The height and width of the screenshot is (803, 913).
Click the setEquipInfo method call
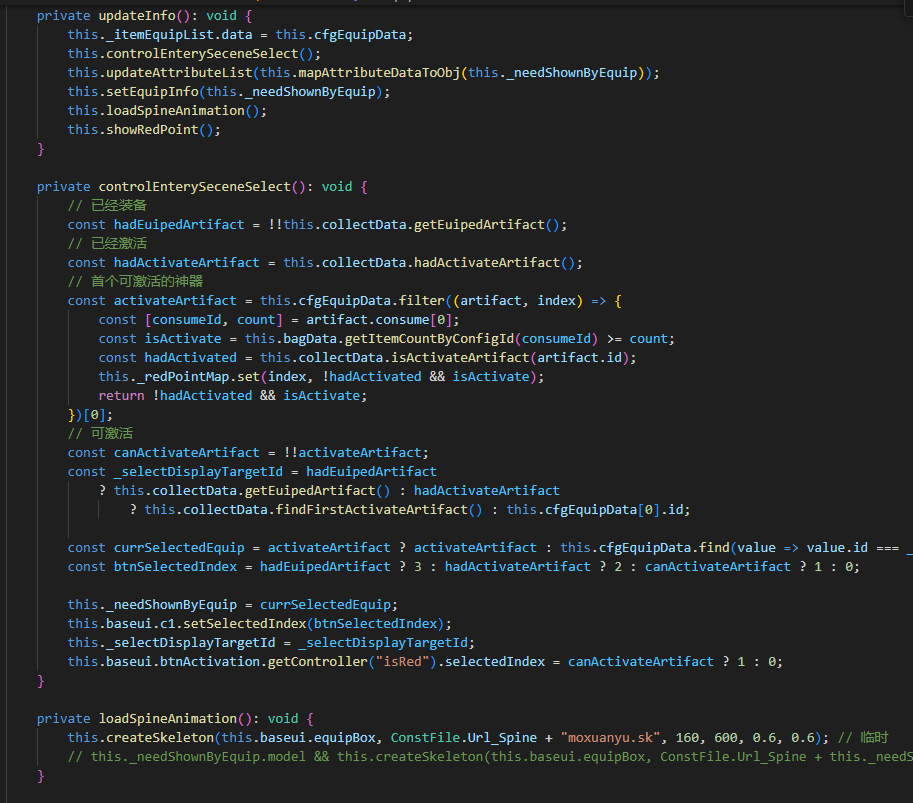[x=152, y=92]
